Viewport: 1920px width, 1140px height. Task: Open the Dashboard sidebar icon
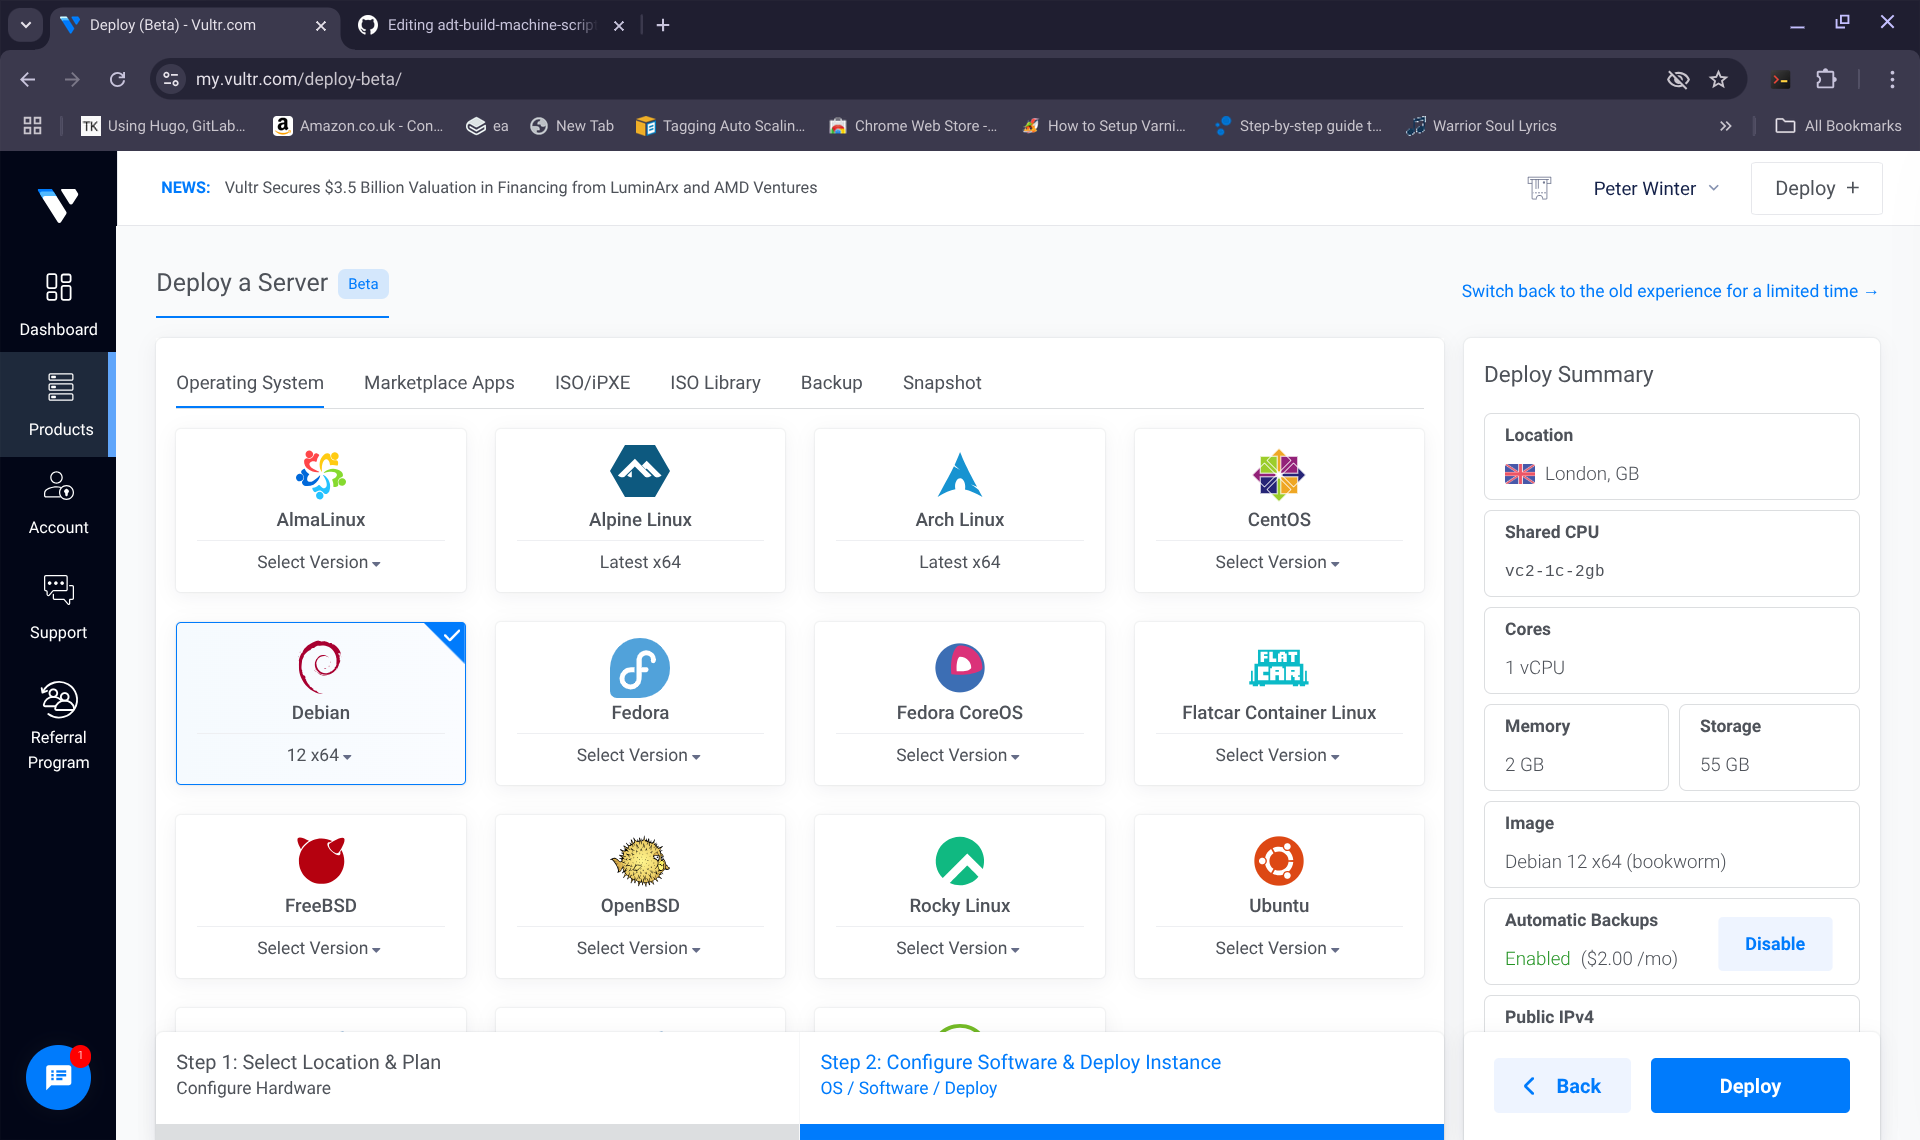[58, 288]
